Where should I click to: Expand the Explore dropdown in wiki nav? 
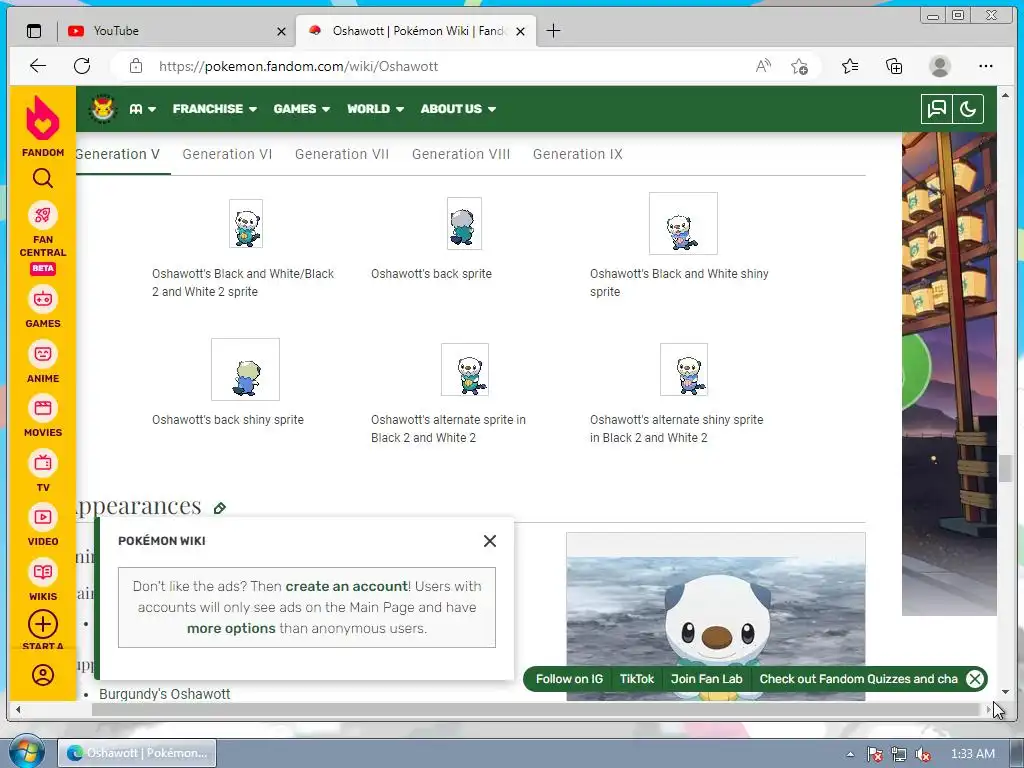142,109
